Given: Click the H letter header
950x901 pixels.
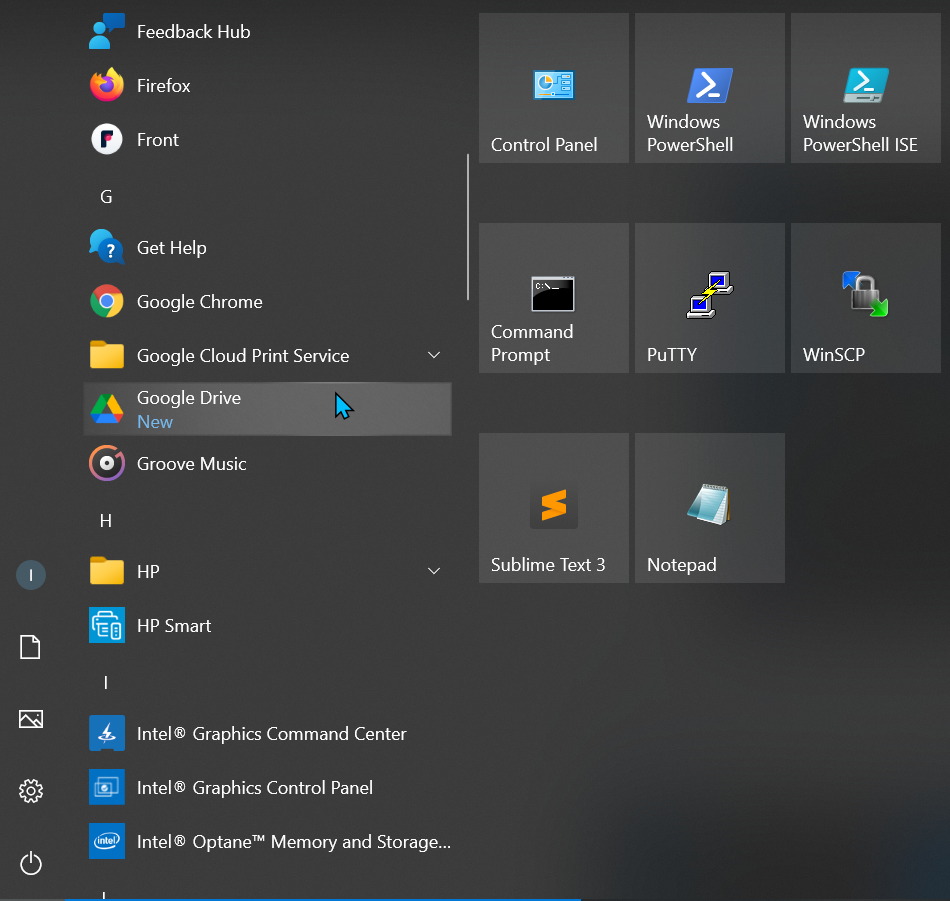Looking at the screenshot, I should point(106,520).
